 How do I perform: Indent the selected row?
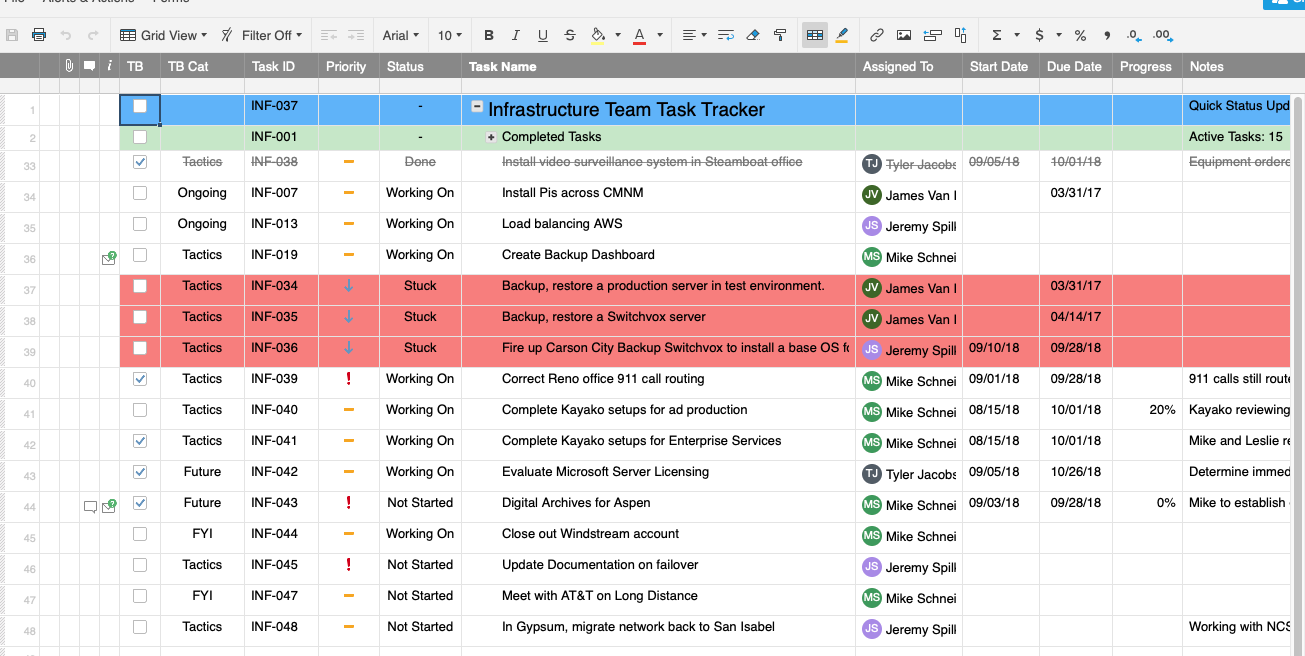tap(356, 35)
